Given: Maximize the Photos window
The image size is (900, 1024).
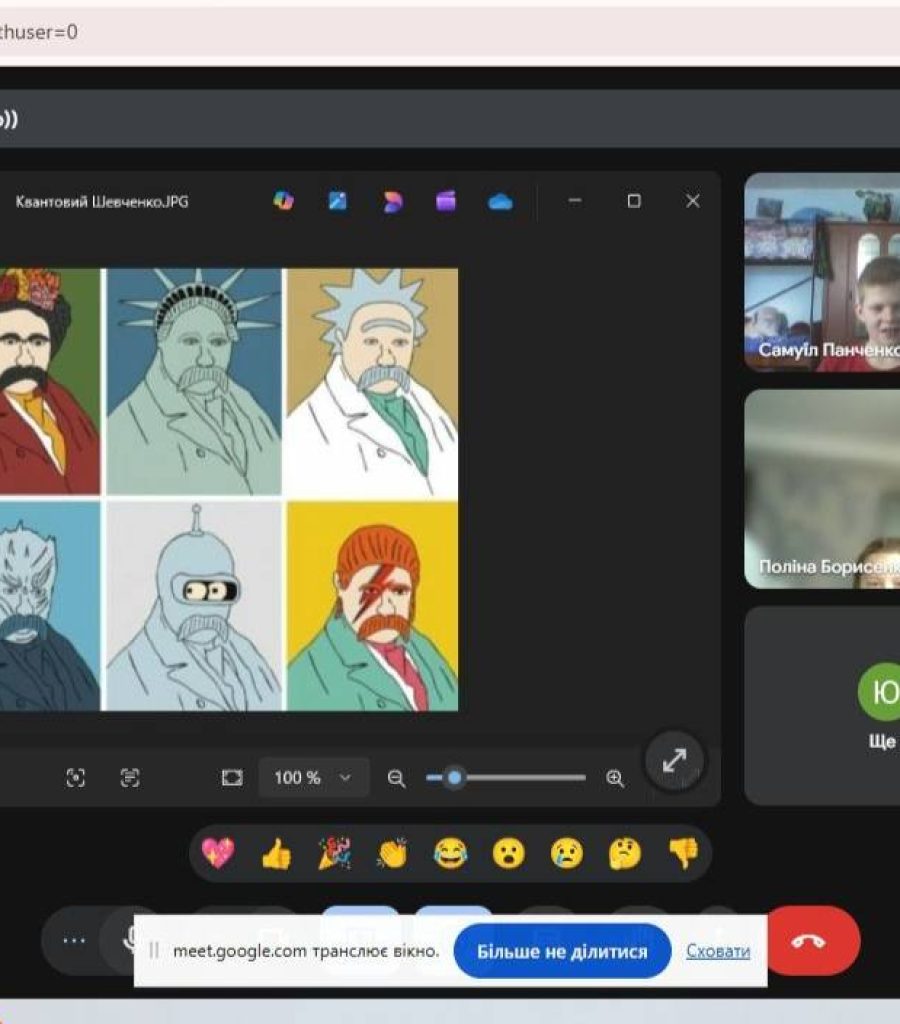Looking at the screenshot, I should point(634,201).
